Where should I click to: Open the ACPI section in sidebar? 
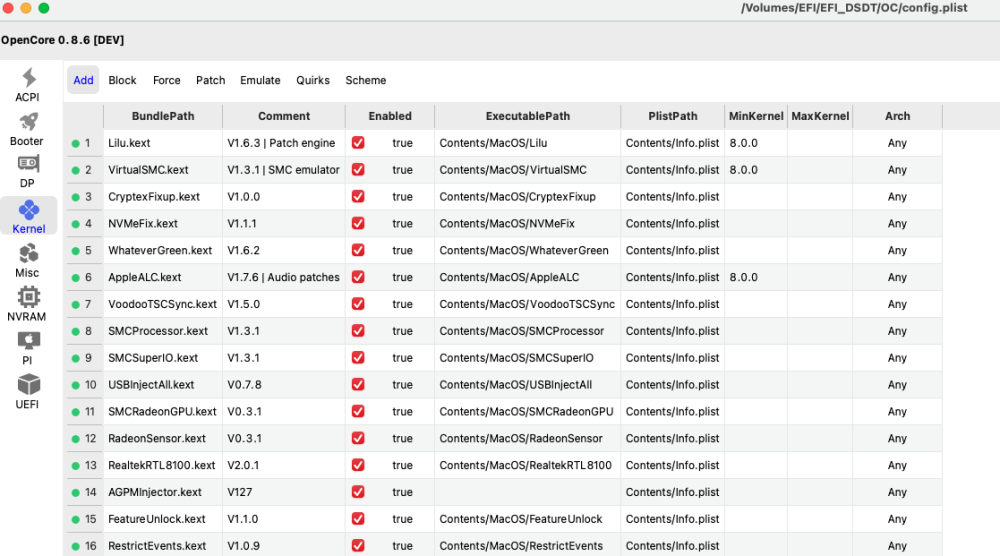coord(27,85)
